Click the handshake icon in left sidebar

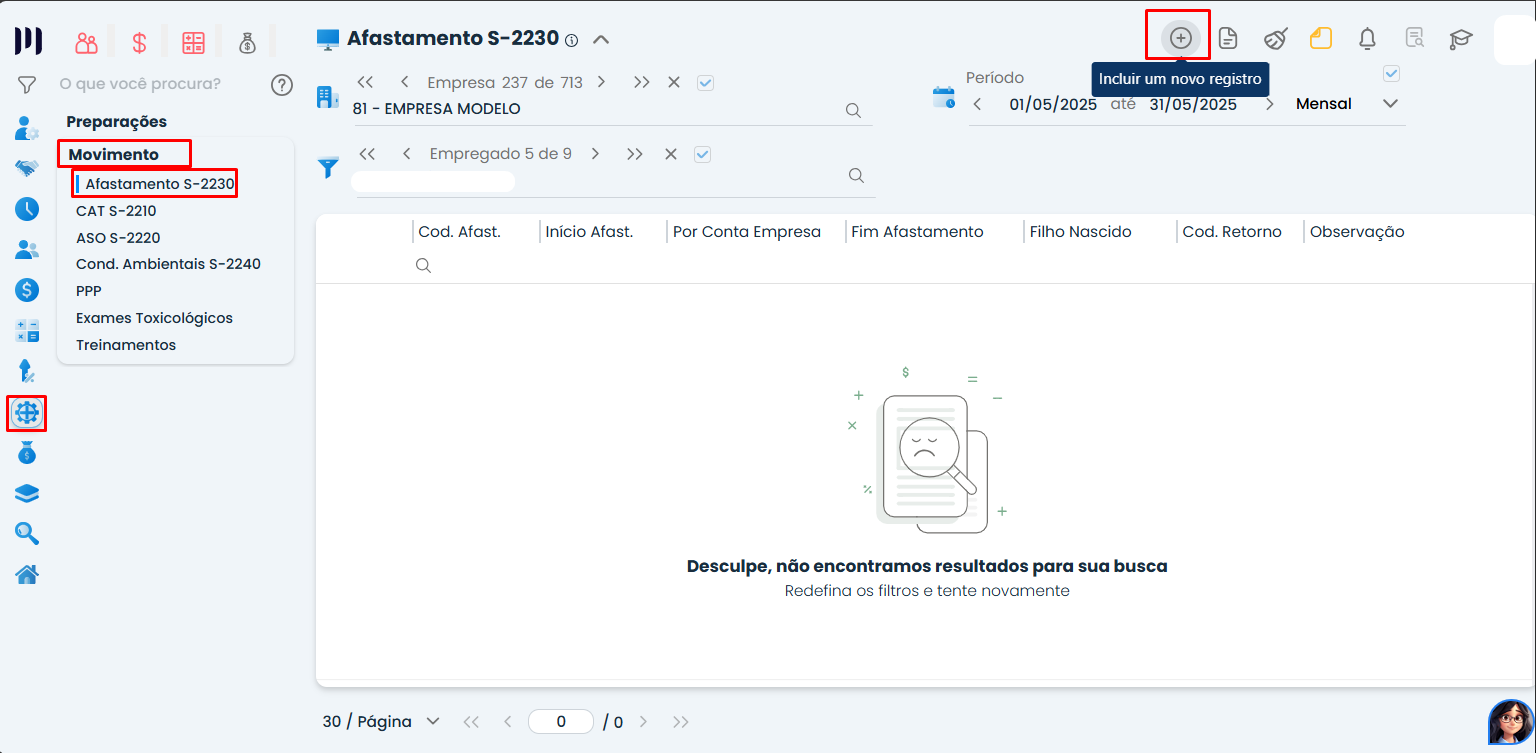click(x=27, y=168)
